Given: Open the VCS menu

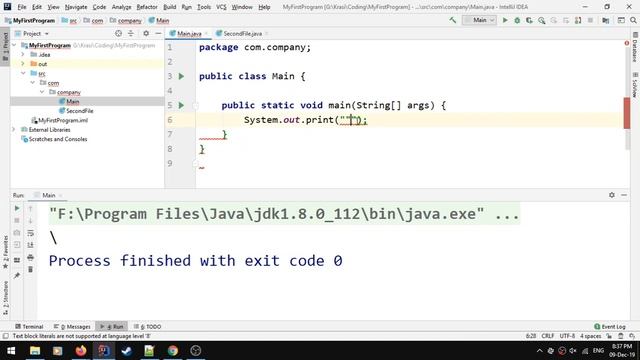Looking at the screenshot, I should click(221, 7).
